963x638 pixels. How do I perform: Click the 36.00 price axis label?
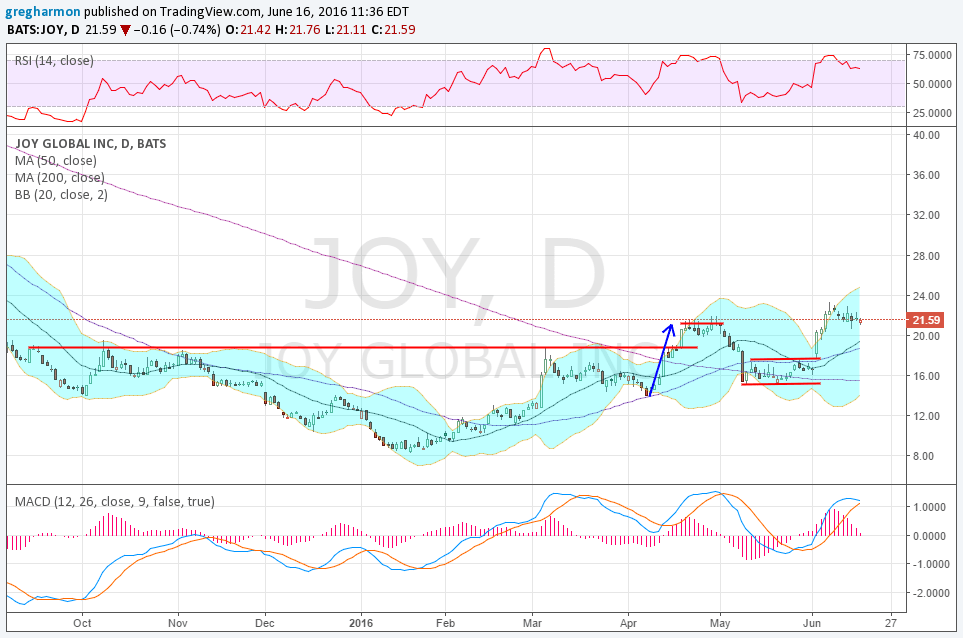click(927, 175)
